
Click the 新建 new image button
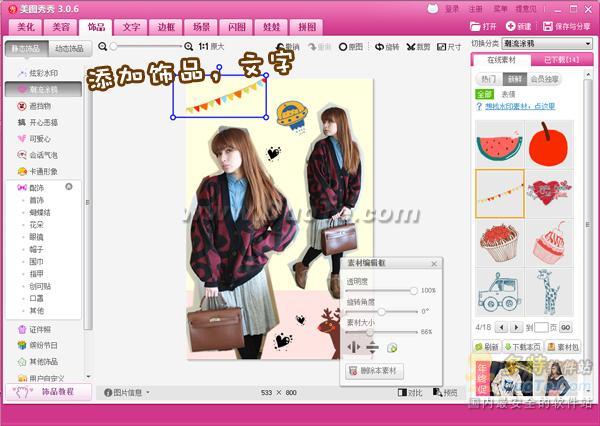point(518,26)
